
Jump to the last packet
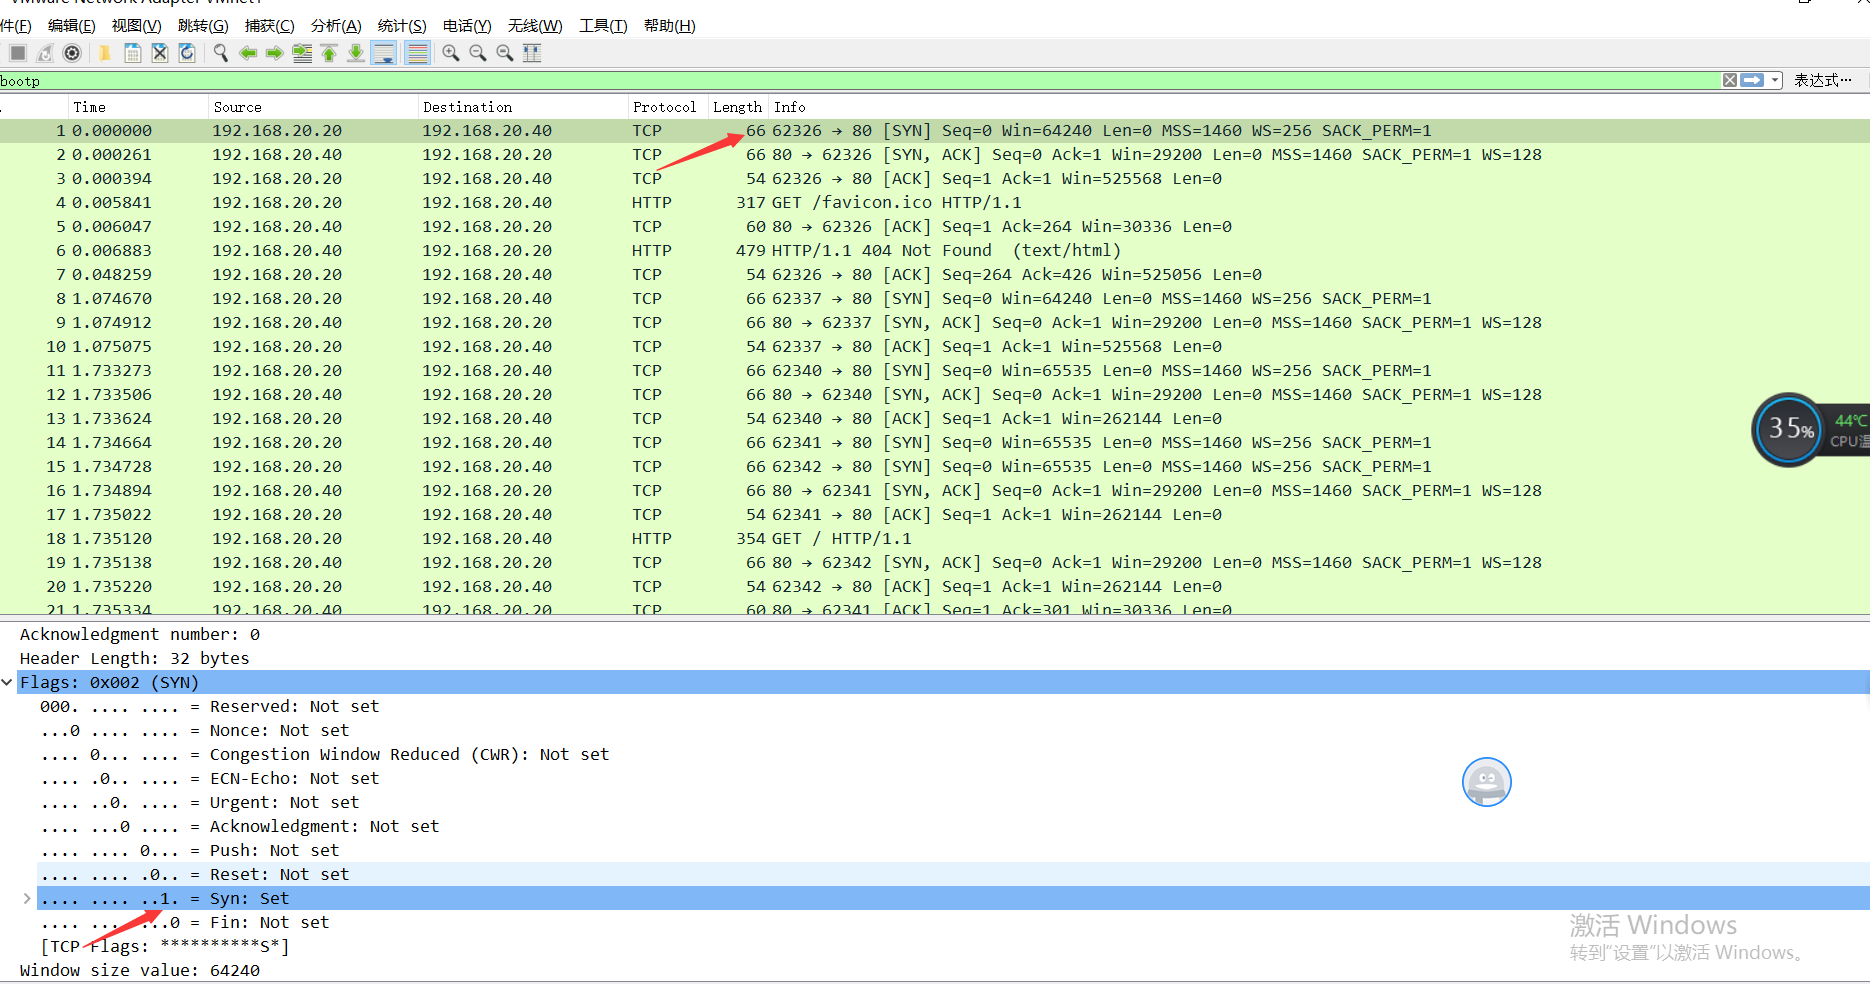(x=356, y=53)
